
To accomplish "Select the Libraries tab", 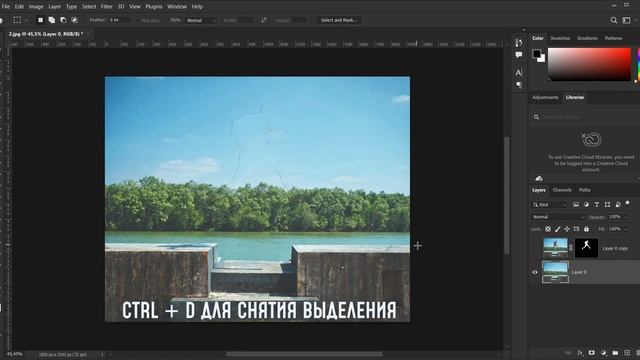I will [575, 97].
